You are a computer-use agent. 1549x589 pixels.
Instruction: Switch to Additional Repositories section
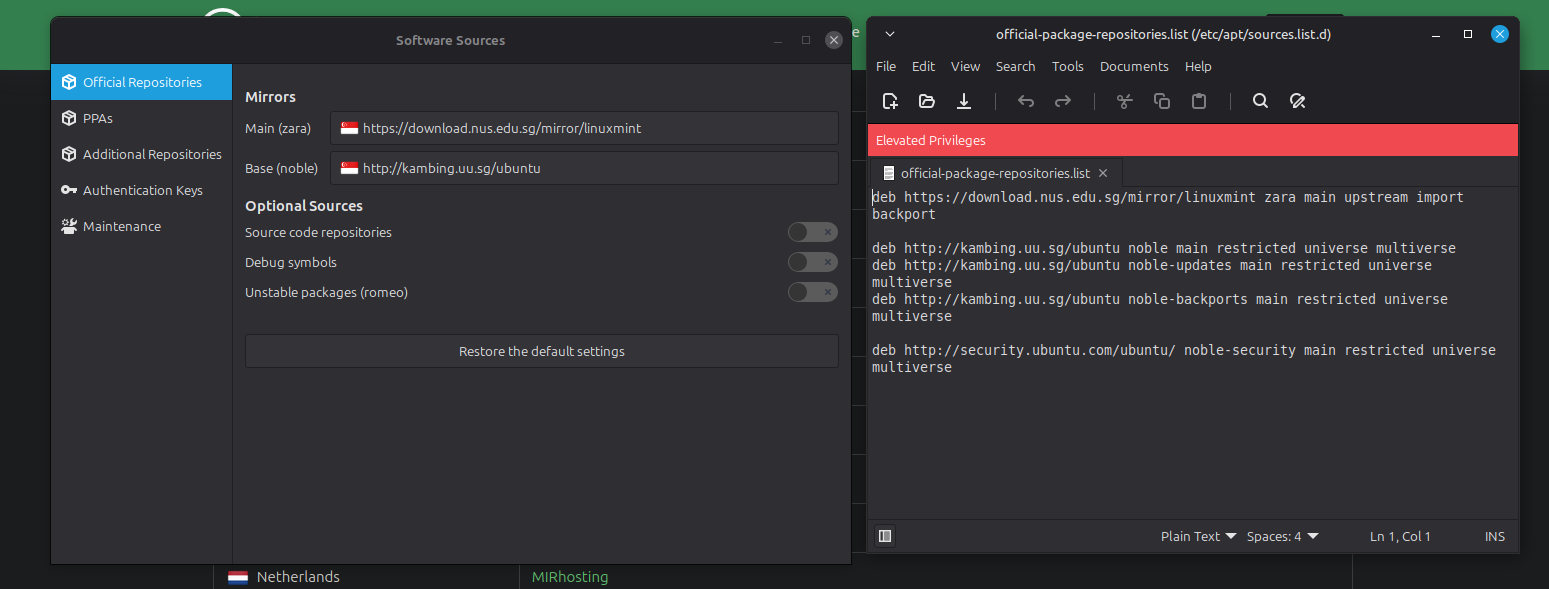tap(141, 154)
